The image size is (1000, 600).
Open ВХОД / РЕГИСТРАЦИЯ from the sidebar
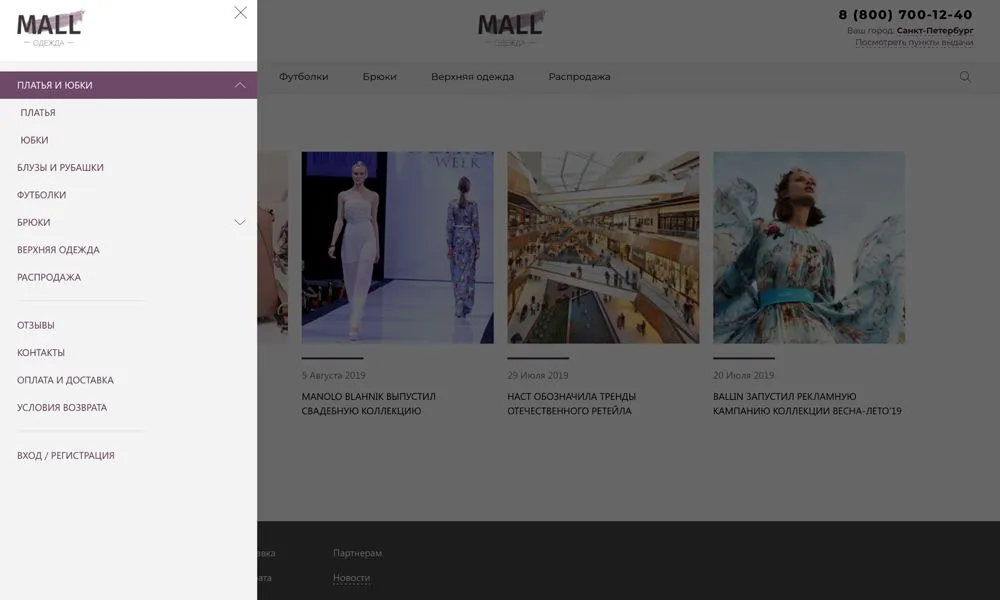[67, 454]
